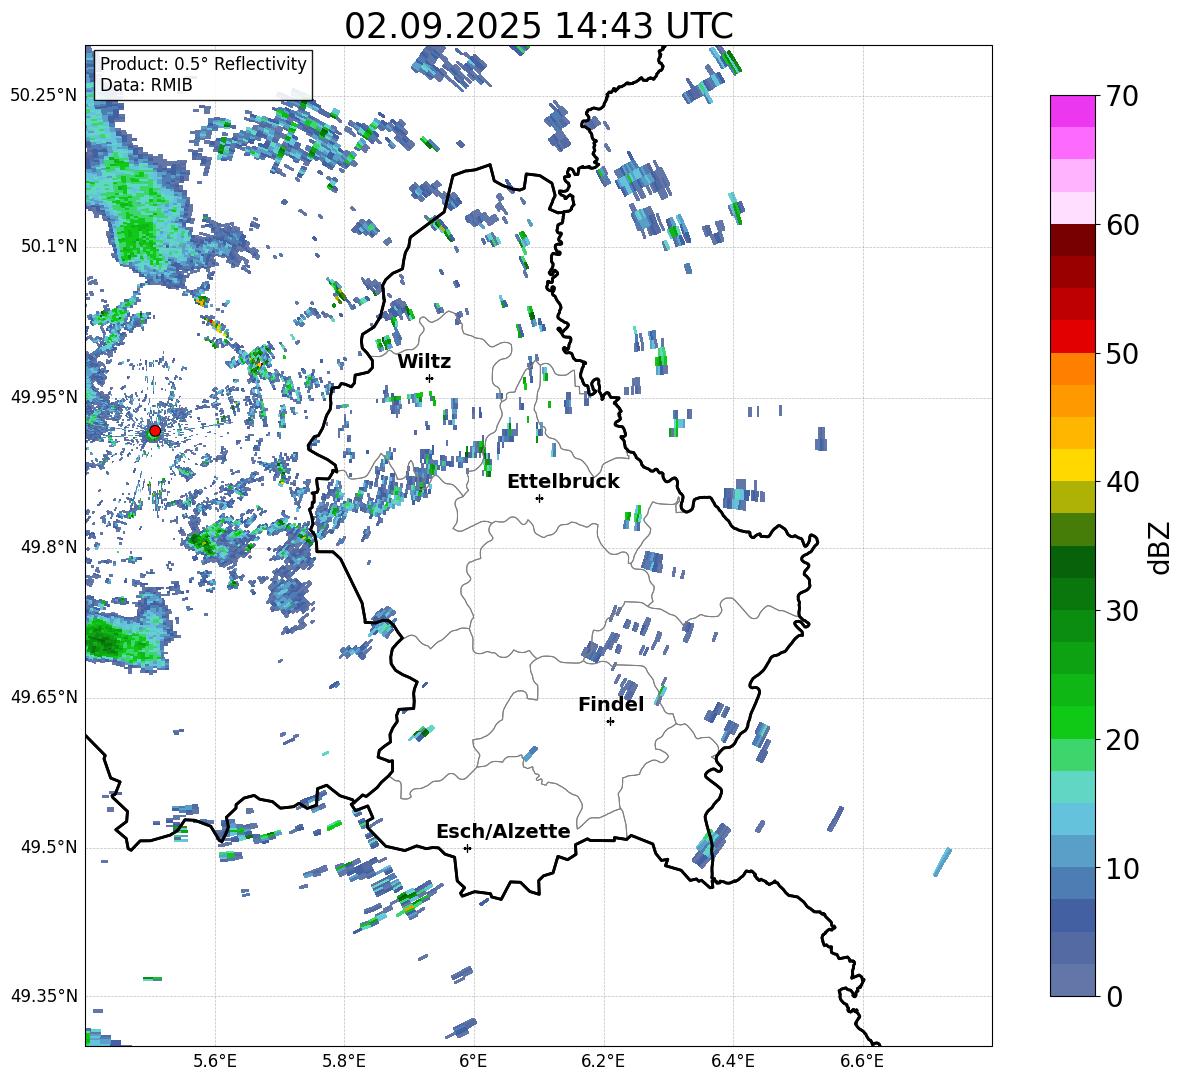1184x1081 pixels.
Task: Click the red radar location dot
Action: click(155, 430)
